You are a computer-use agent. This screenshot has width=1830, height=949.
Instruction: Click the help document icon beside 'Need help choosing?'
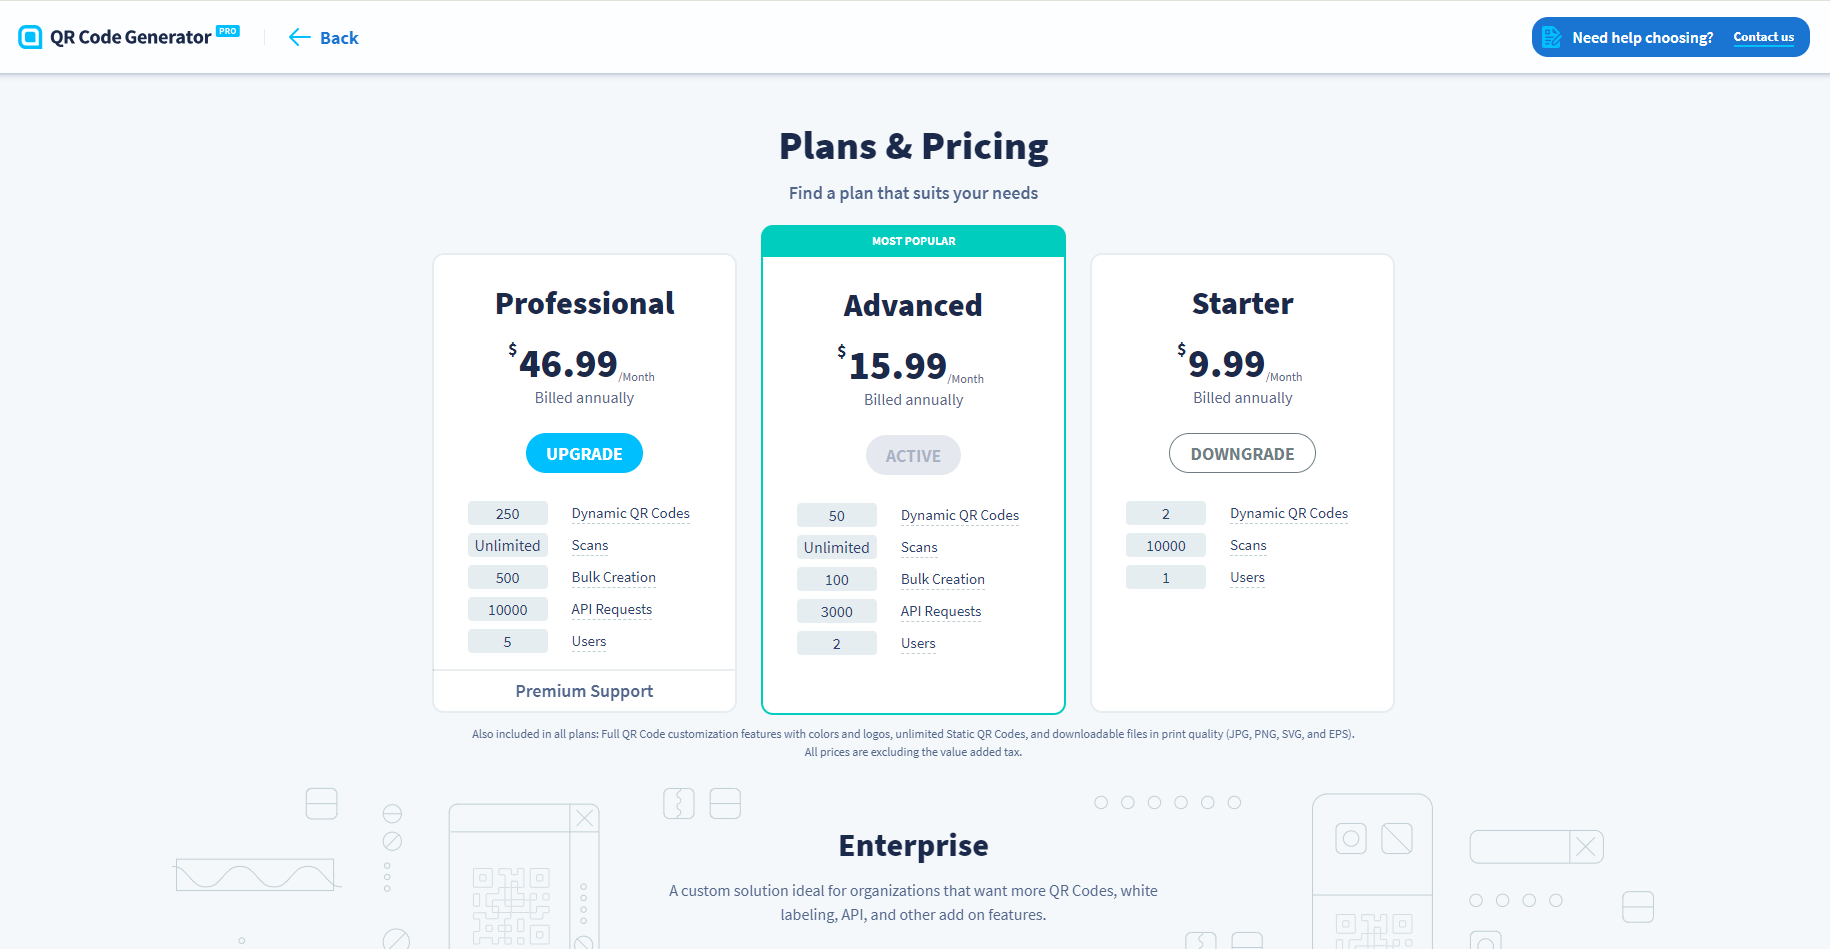point(1551,37)
